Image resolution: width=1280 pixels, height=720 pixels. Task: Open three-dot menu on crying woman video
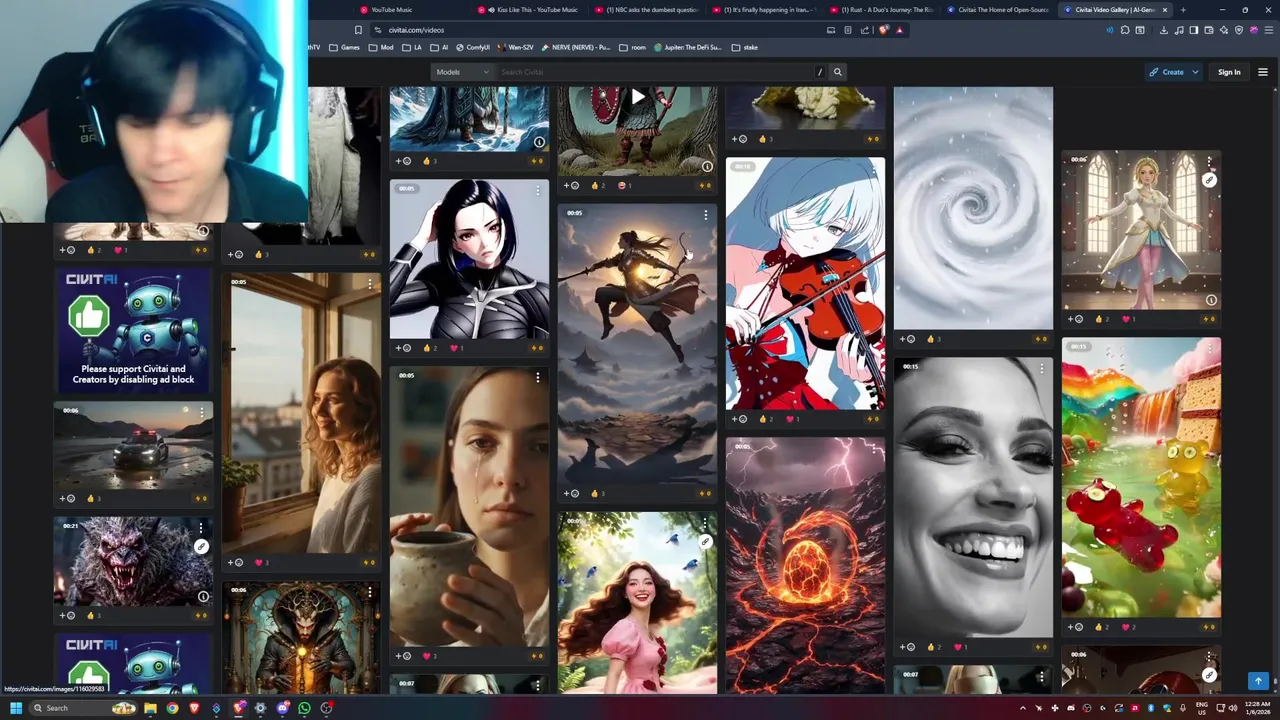537,377
